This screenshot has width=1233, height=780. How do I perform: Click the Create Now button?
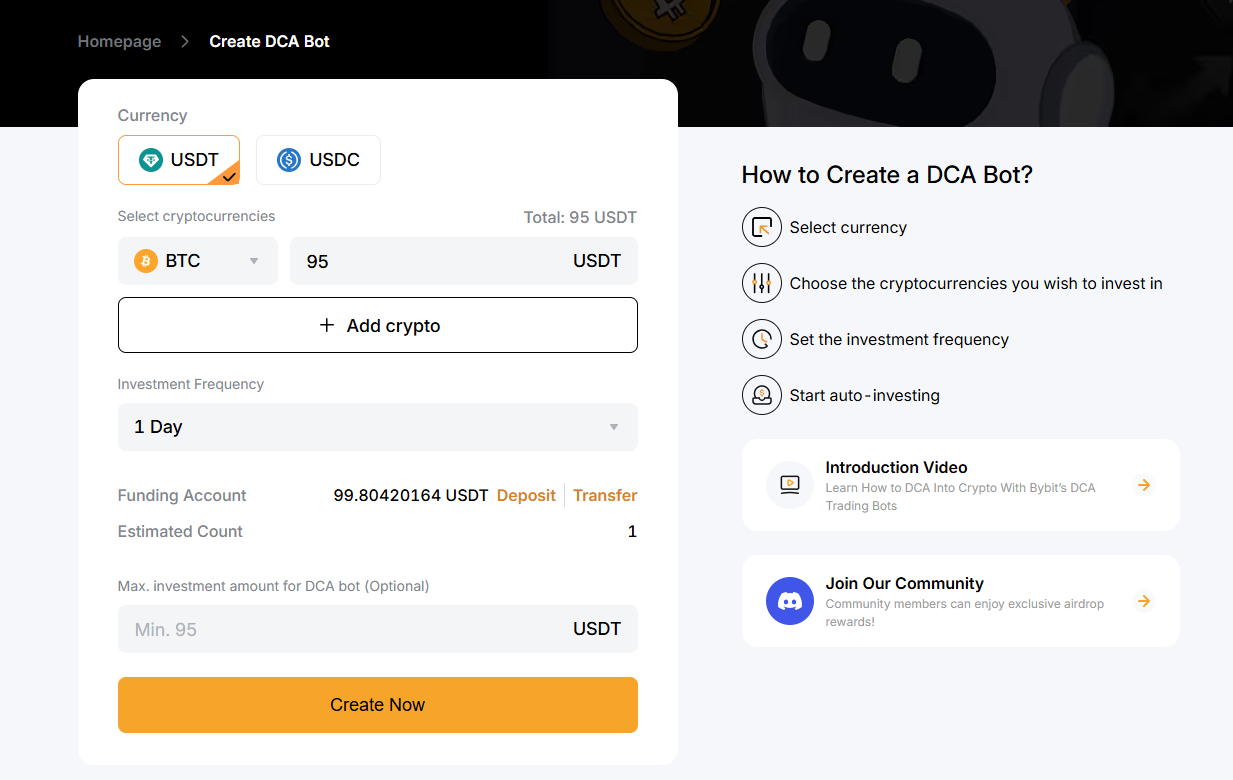pyautogui.click(x=377, y=705)
